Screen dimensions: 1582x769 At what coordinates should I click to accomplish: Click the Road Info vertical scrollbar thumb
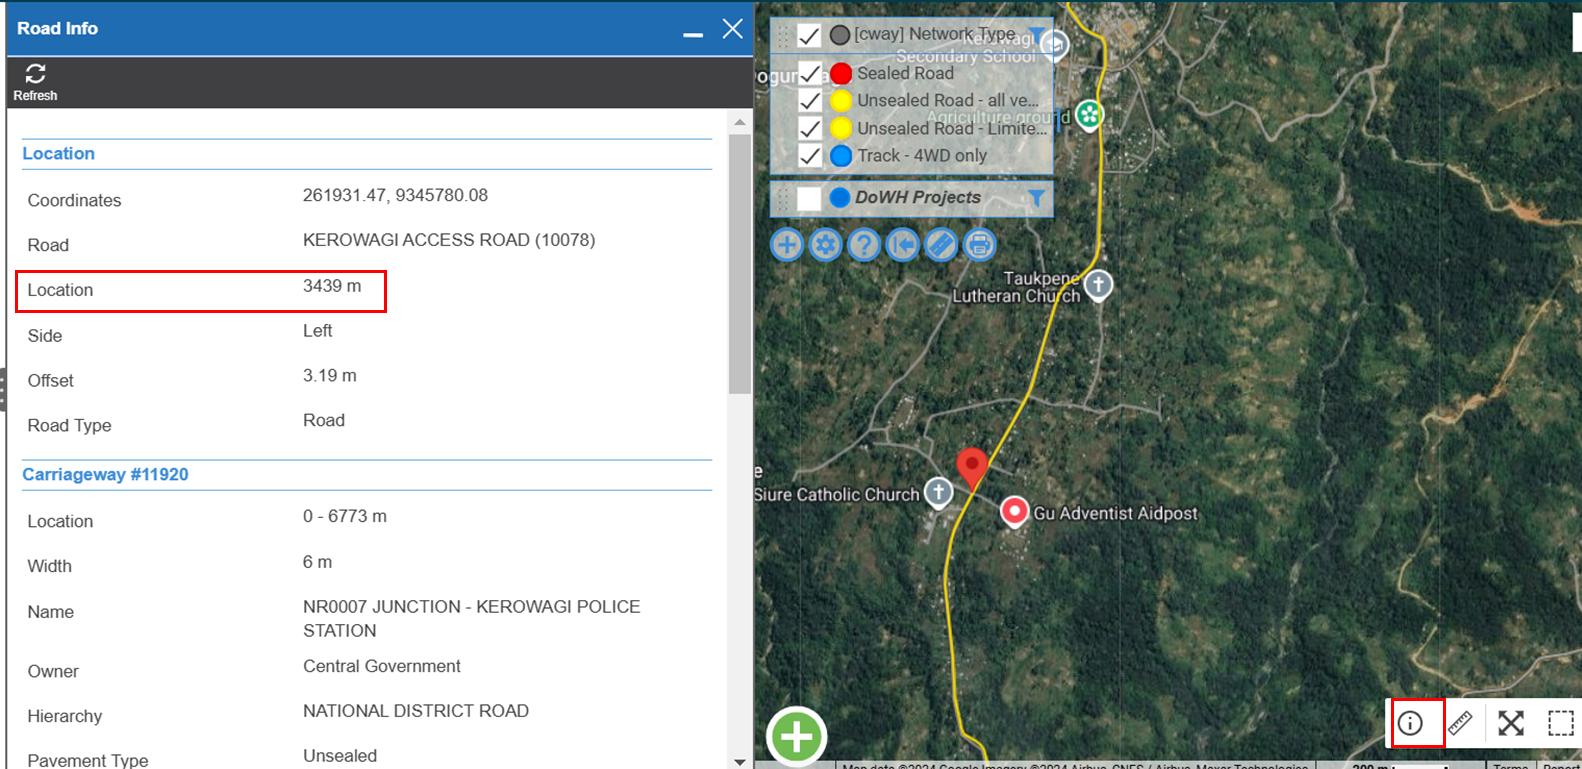pos(740,264)
